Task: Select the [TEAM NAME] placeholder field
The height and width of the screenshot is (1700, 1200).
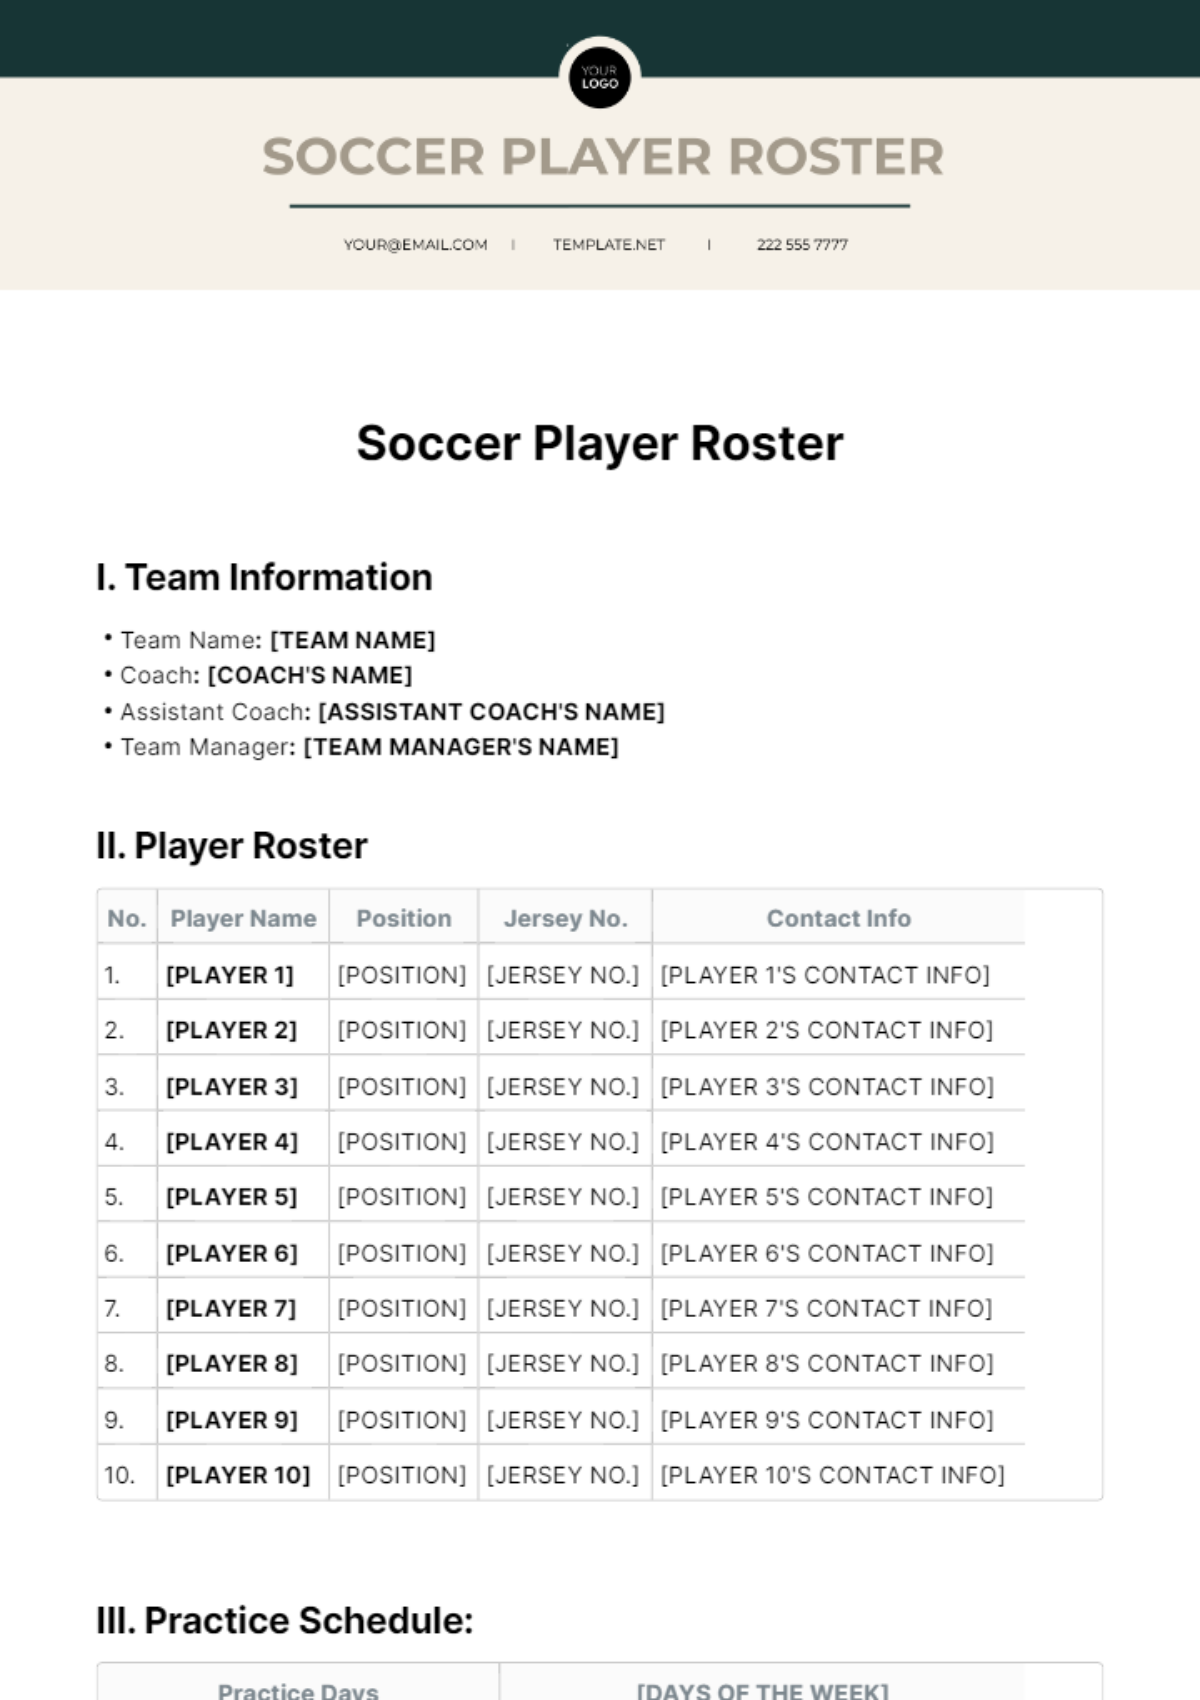Action: tap(353, 640)
